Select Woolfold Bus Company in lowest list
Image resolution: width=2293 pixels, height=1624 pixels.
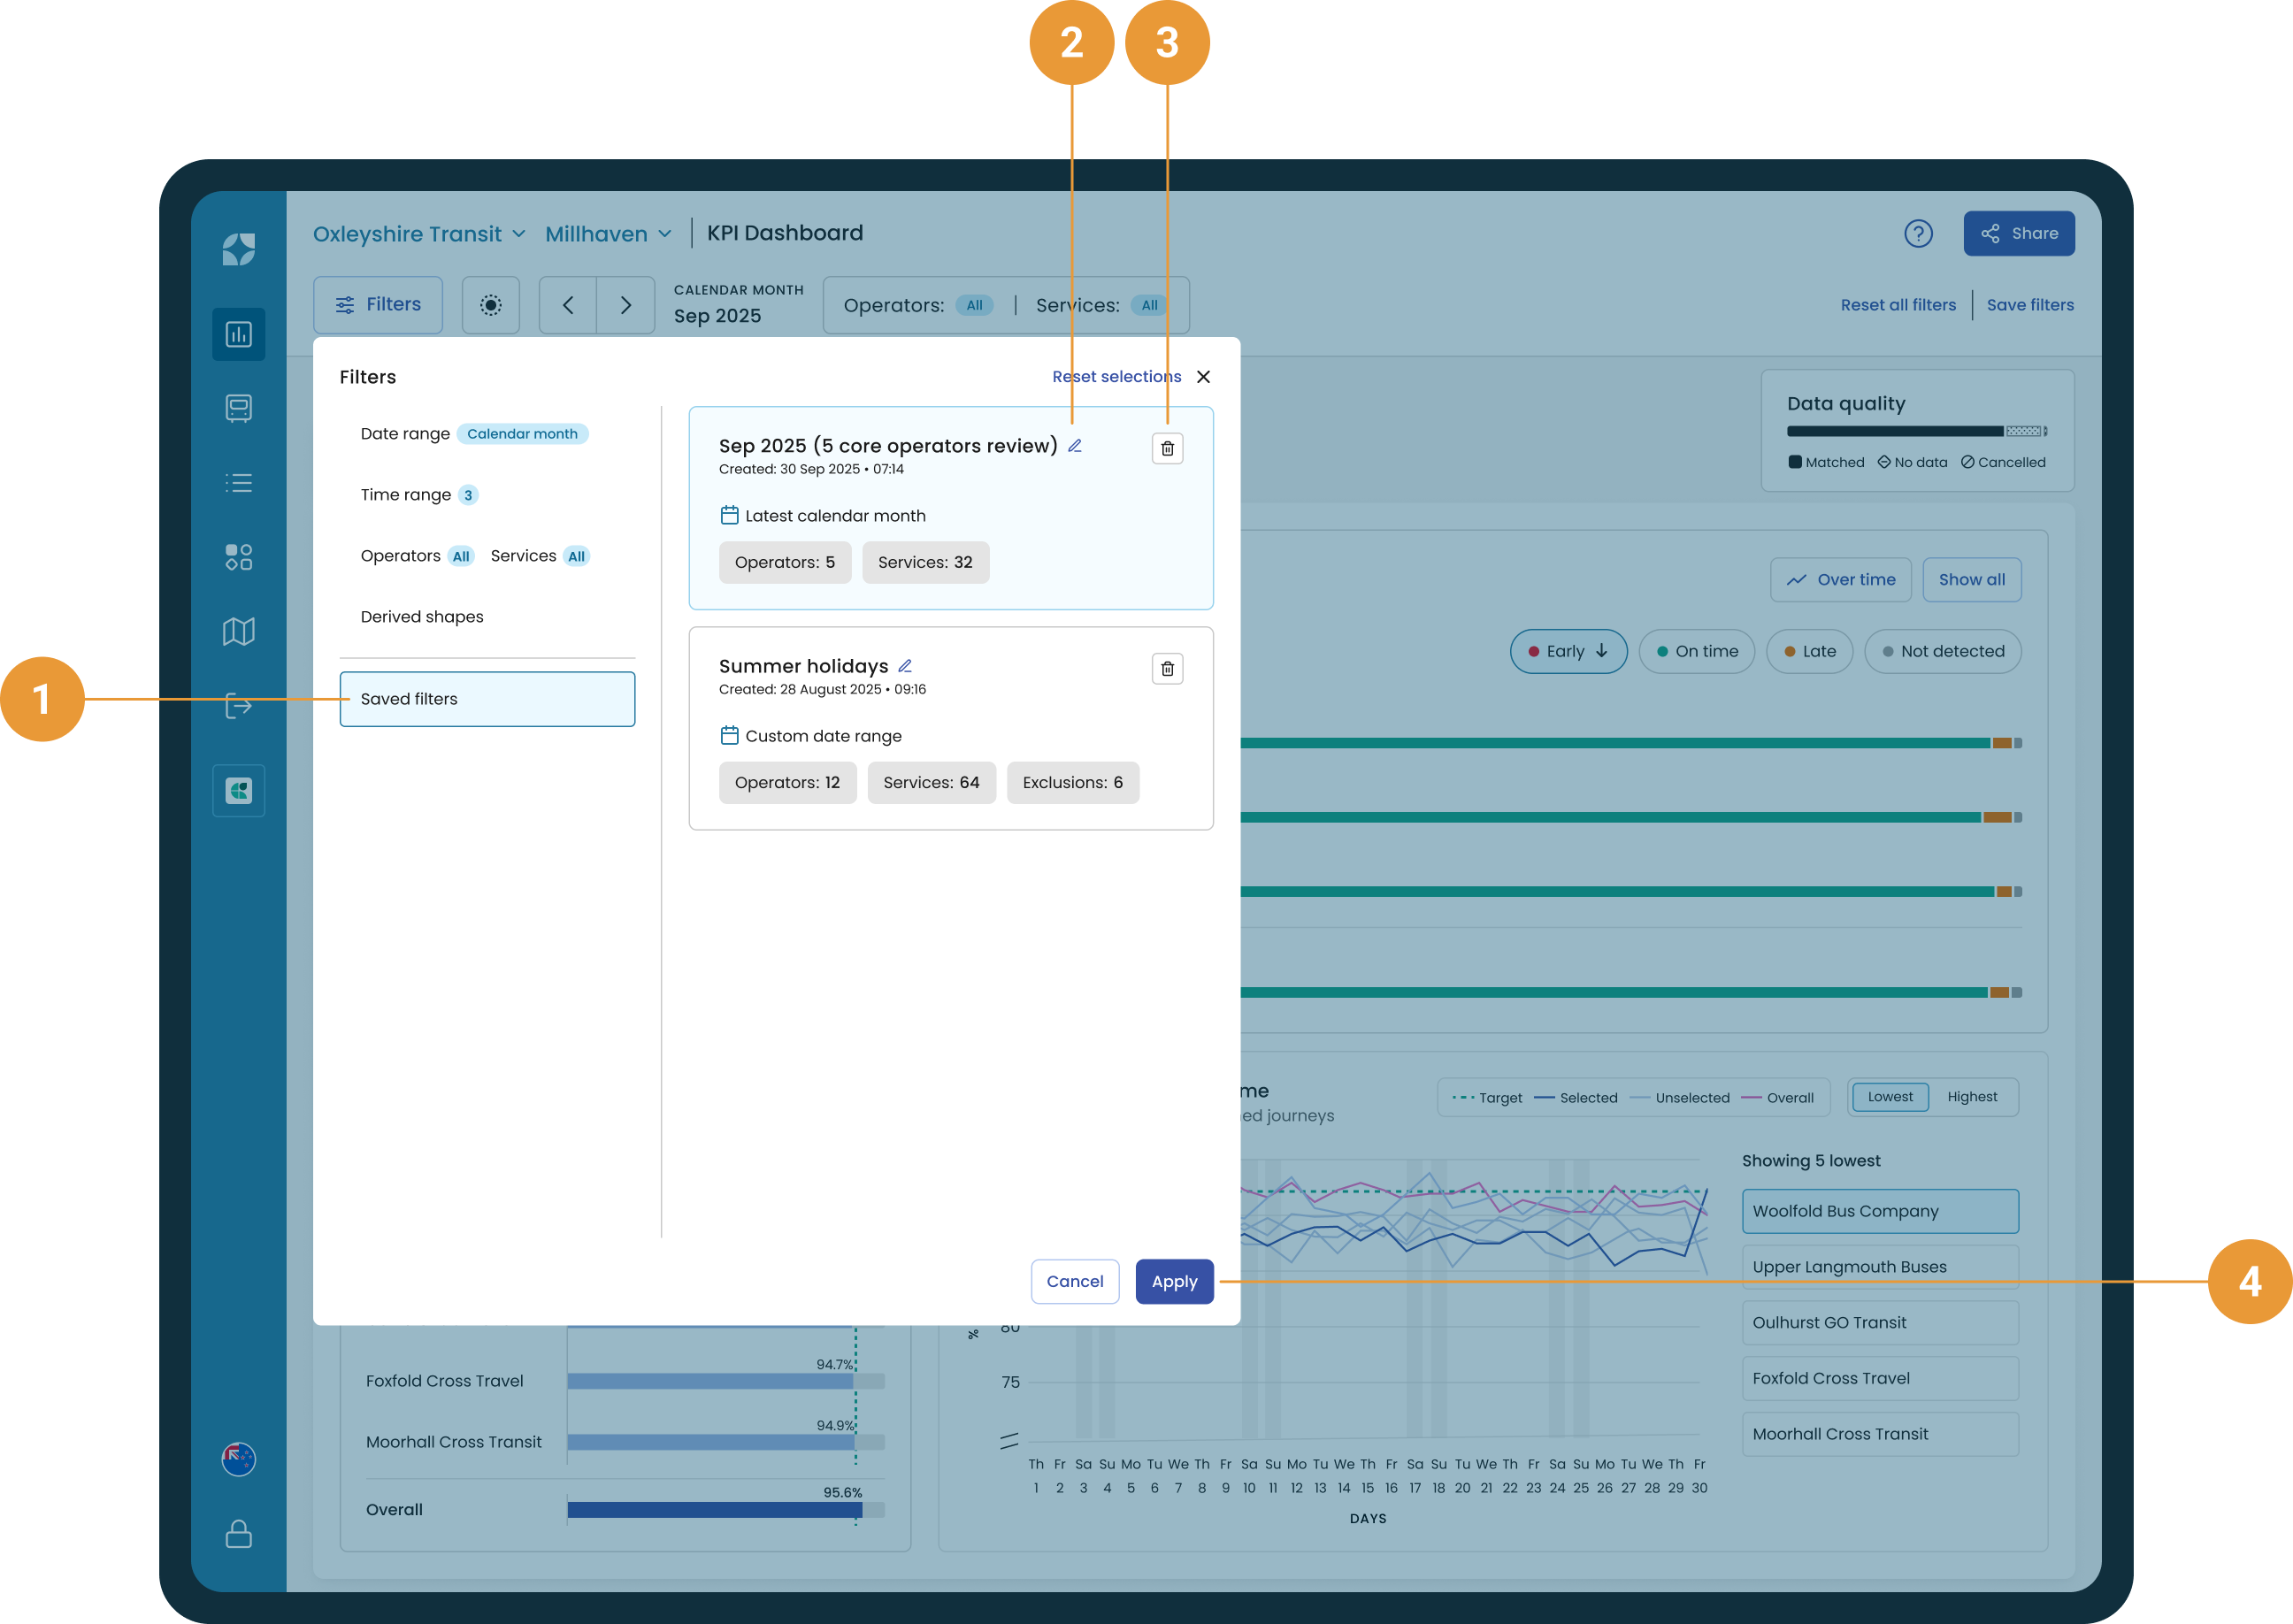1879,1211
